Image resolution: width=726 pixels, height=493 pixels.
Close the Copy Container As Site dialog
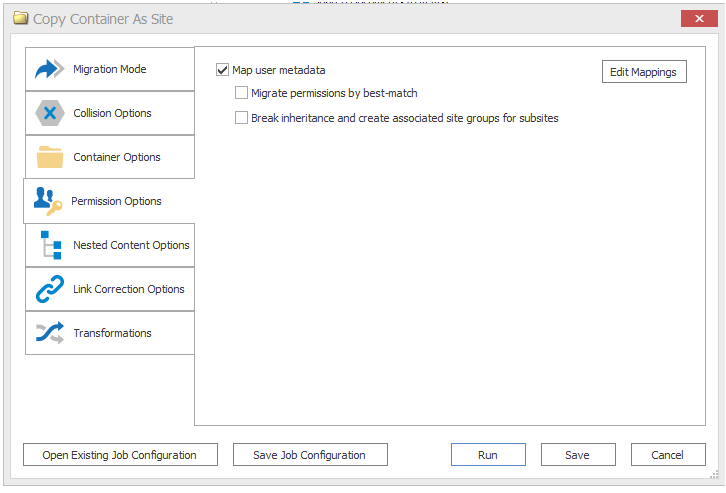coord(696,18)
